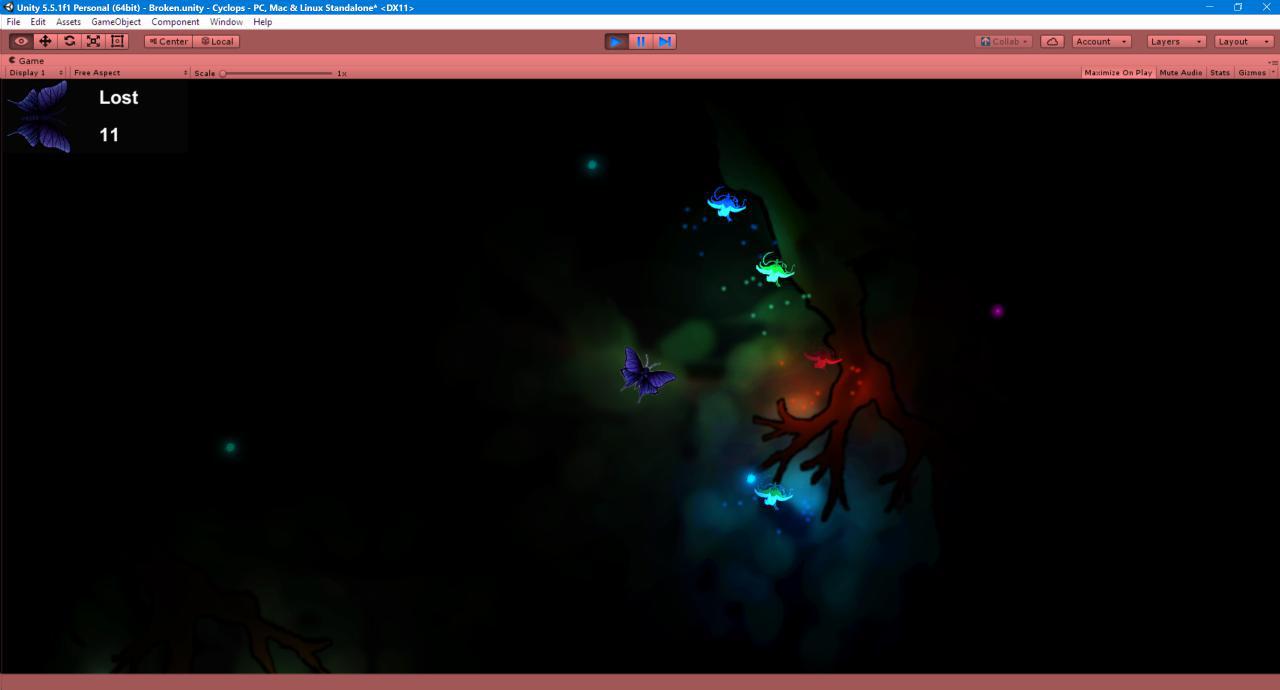This screenshot has width=1280, height=690.
Task: Toggle handle rotation Local button
Action: coord(216,41)
